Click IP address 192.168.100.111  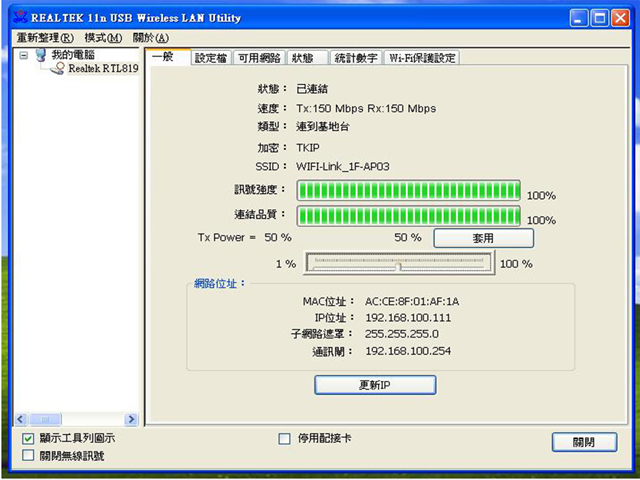[x=408, y=318]
